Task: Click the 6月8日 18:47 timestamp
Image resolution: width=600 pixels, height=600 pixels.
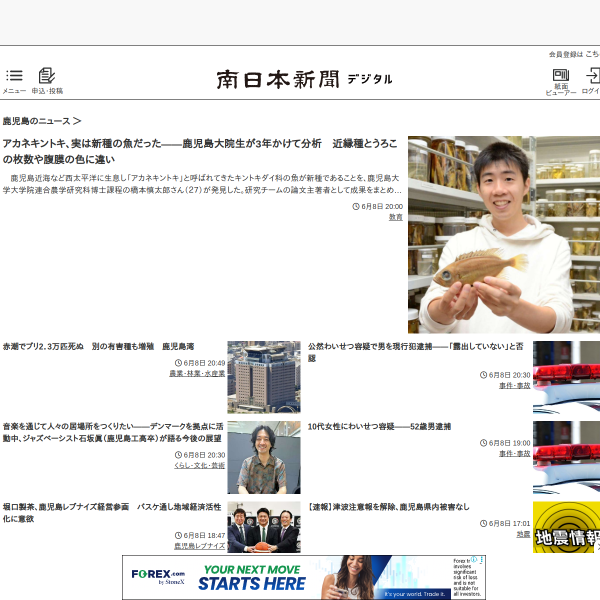Action: click(200, 535)
